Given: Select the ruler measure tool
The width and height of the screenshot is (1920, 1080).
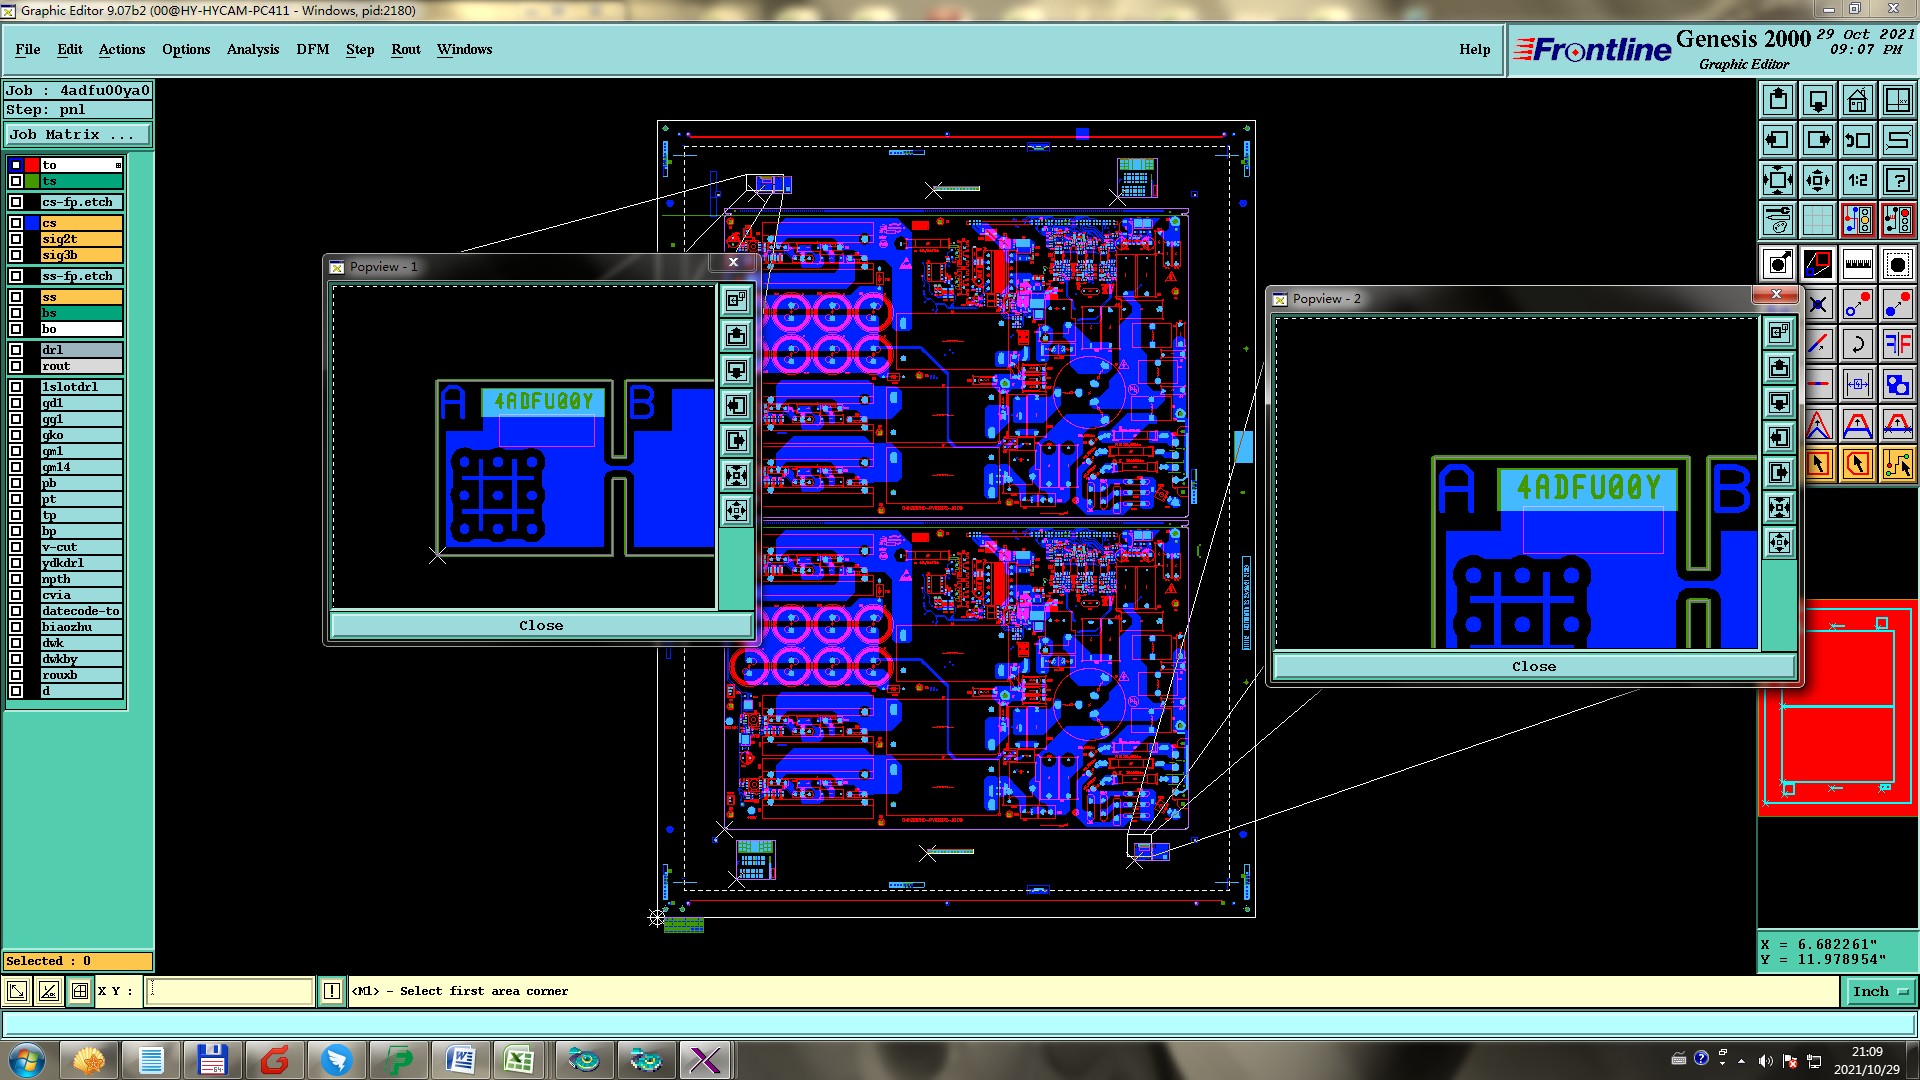Looking at the screenshot, I should click(1857, 264).
